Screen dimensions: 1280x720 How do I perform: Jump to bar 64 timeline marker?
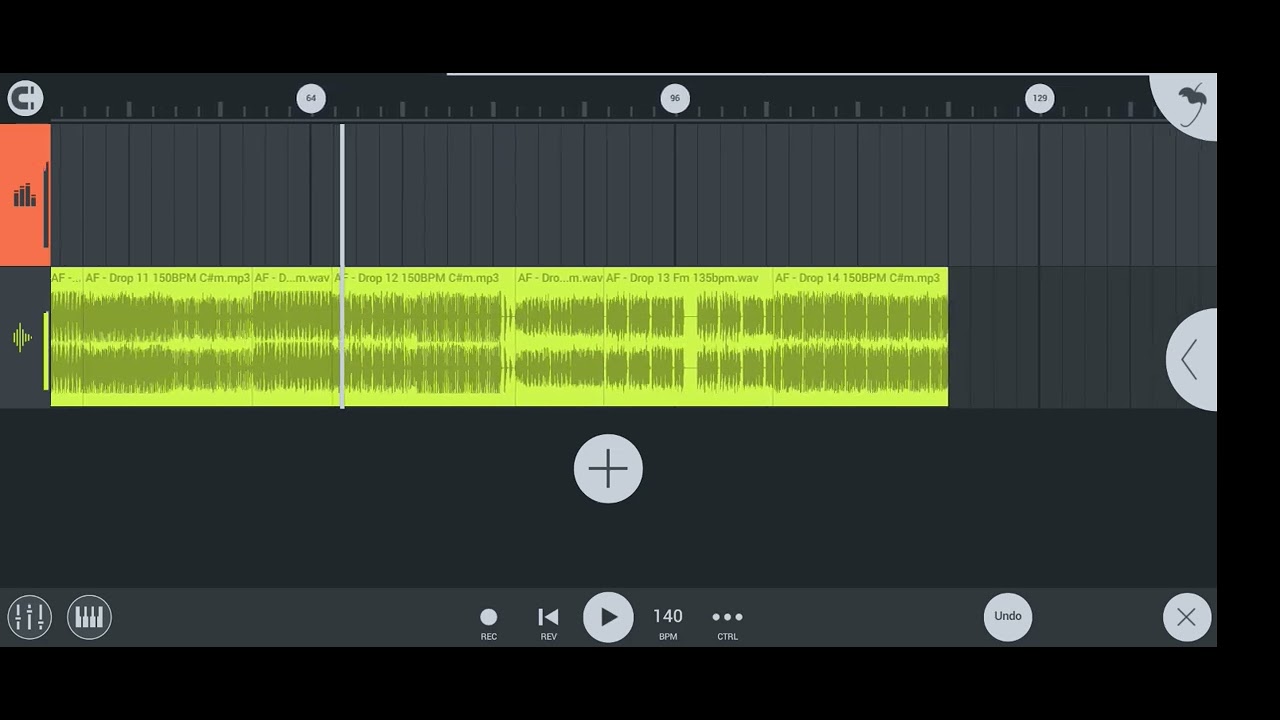tap(311, 98)
